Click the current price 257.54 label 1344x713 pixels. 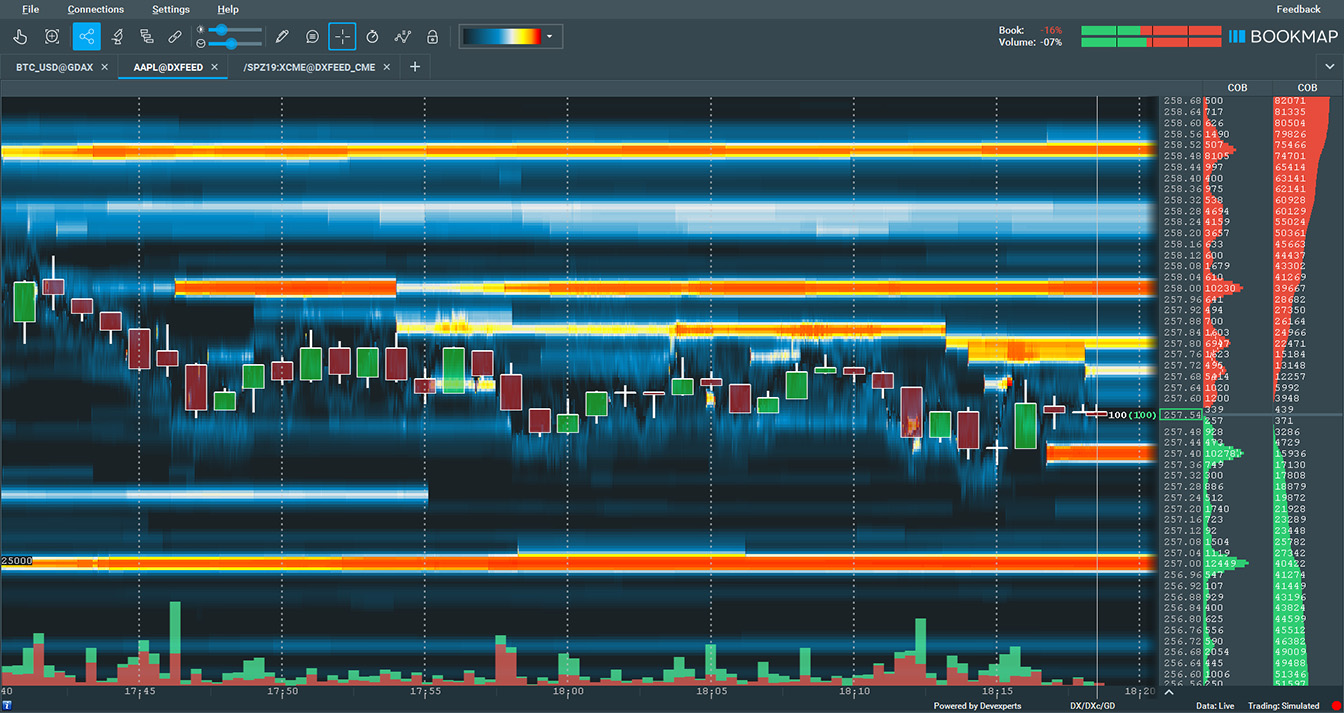coord(1182,415)
